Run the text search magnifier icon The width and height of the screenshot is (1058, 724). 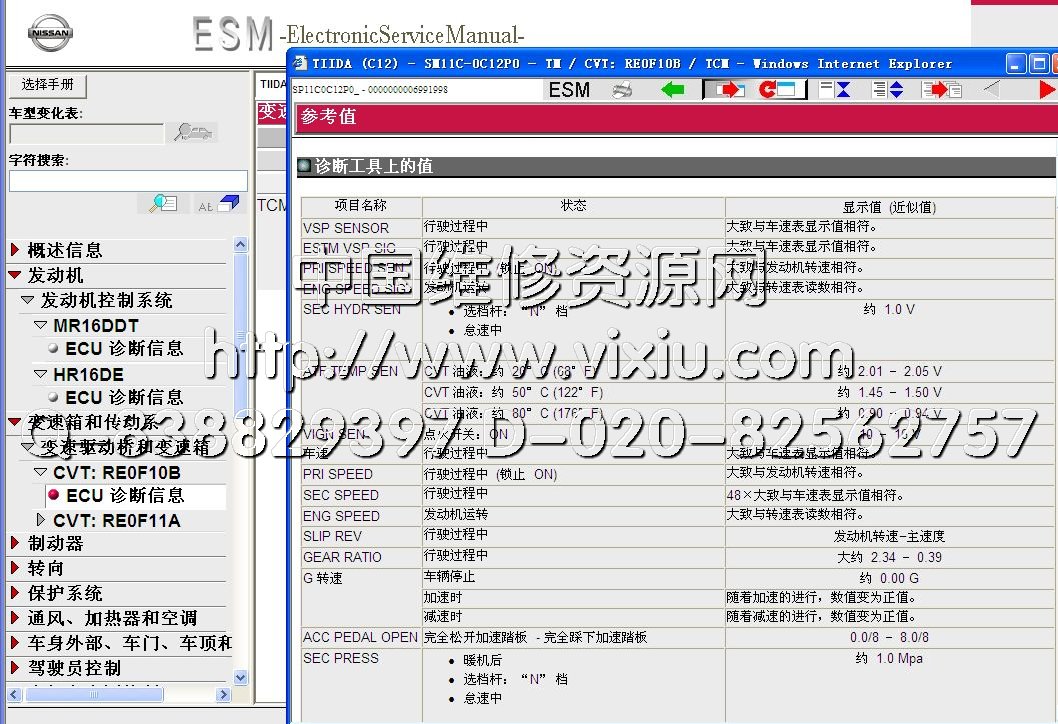pos(162,203)
